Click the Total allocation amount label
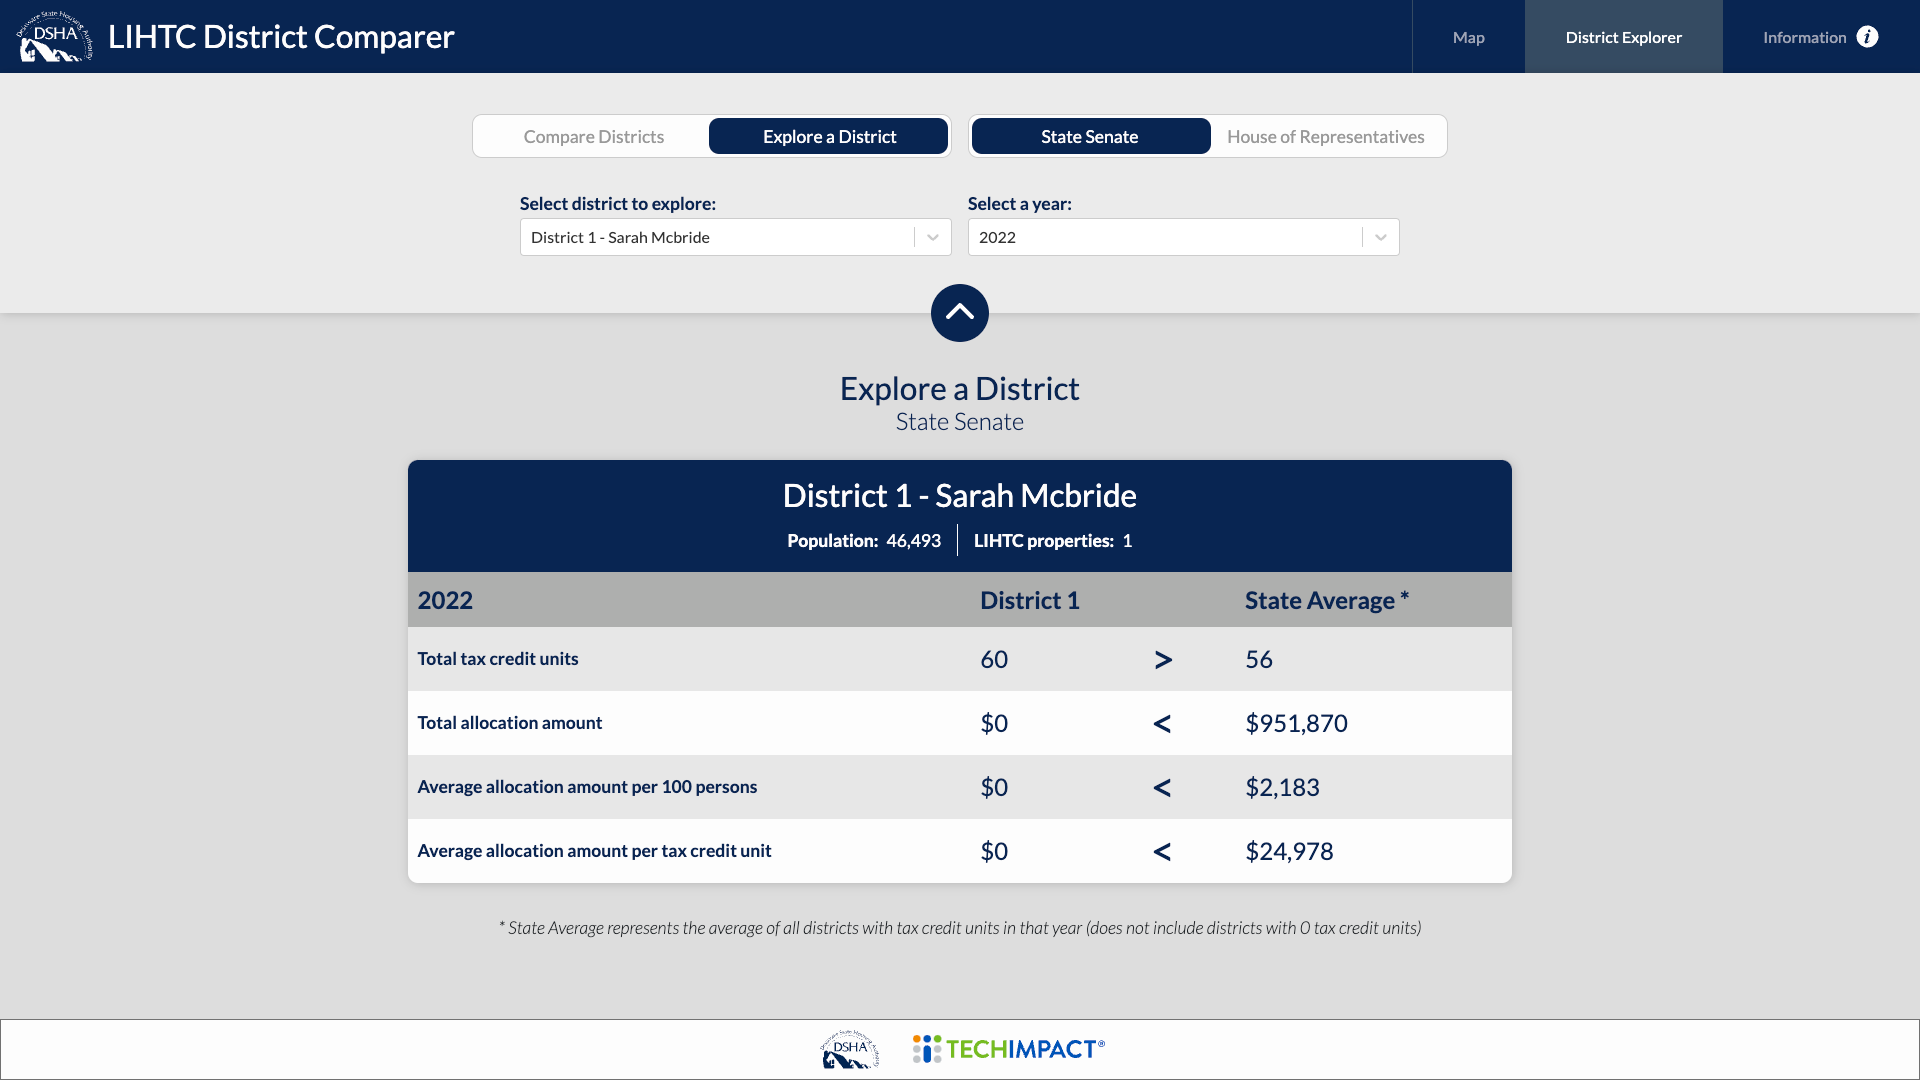 pyautogui.click(x=509, y=722)
